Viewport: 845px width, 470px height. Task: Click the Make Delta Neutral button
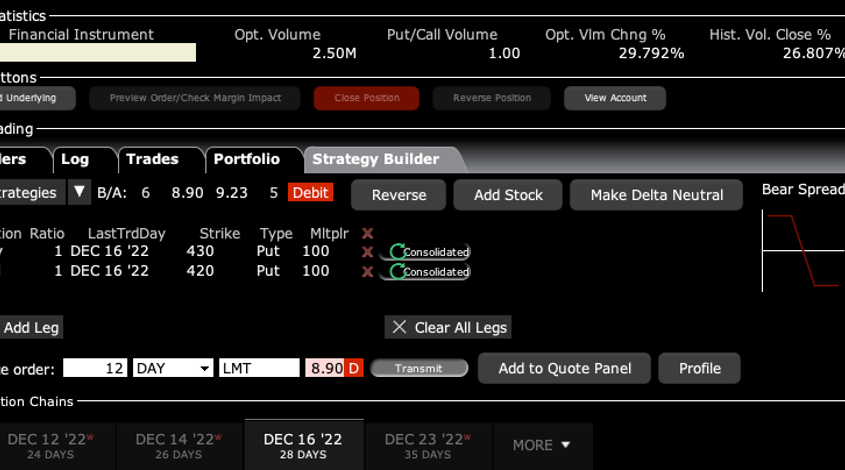656,195
